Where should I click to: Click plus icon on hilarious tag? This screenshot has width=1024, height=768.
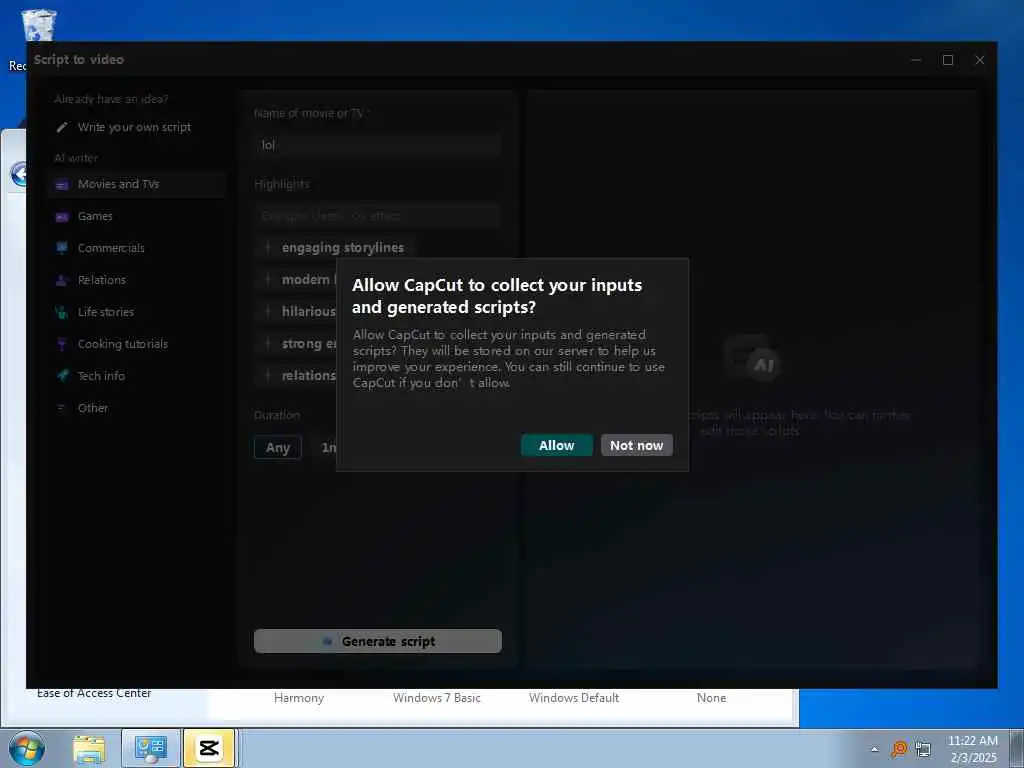(x=267, y=312)
